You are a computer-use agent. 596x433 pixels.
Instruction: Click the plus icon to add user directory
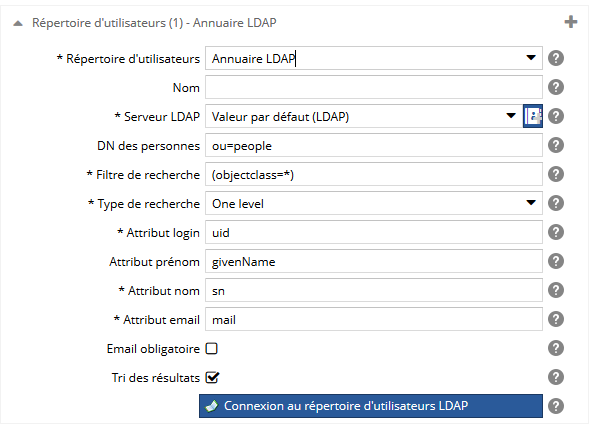tap(571, 22)
